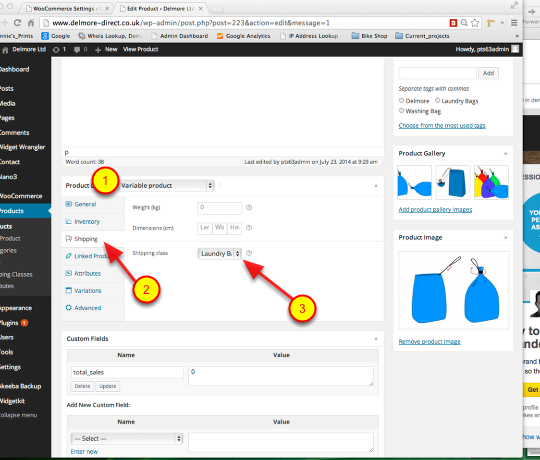Select multicolor bags gallery thumbnail
The image size is (540, 460).
(x=491, y=182)
